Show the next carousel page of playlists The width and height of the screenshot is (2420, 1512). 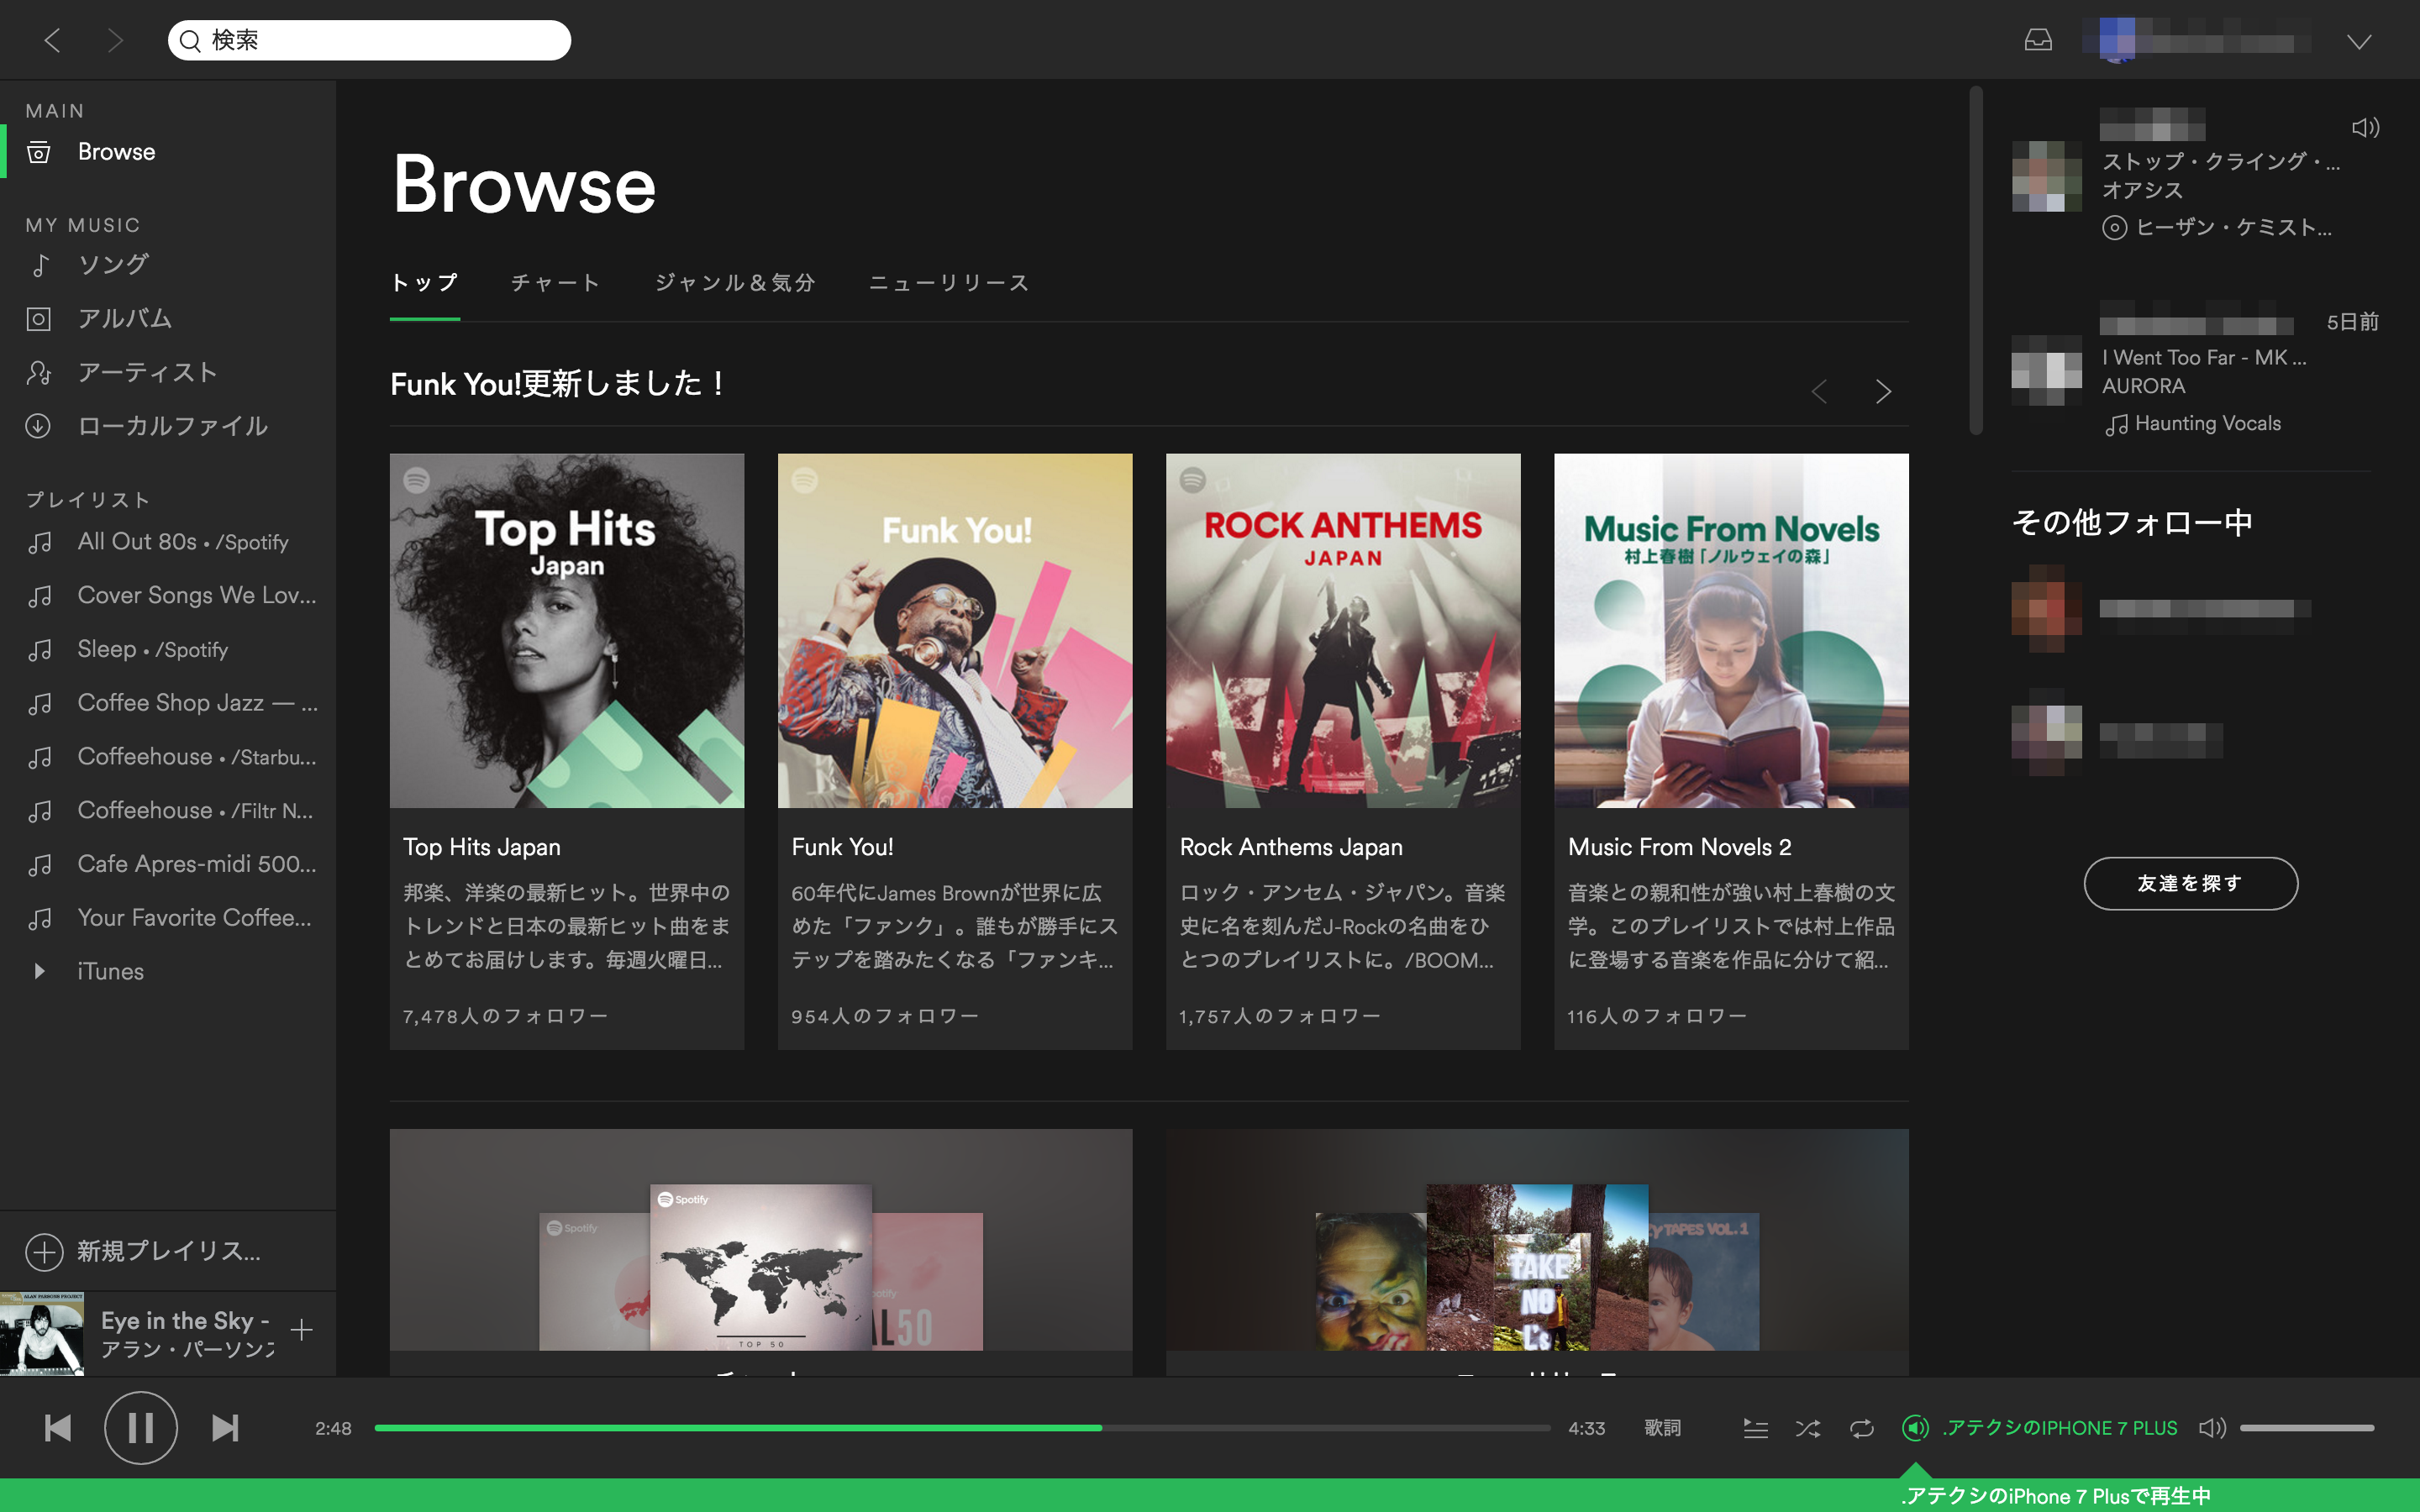point(1883,391)
